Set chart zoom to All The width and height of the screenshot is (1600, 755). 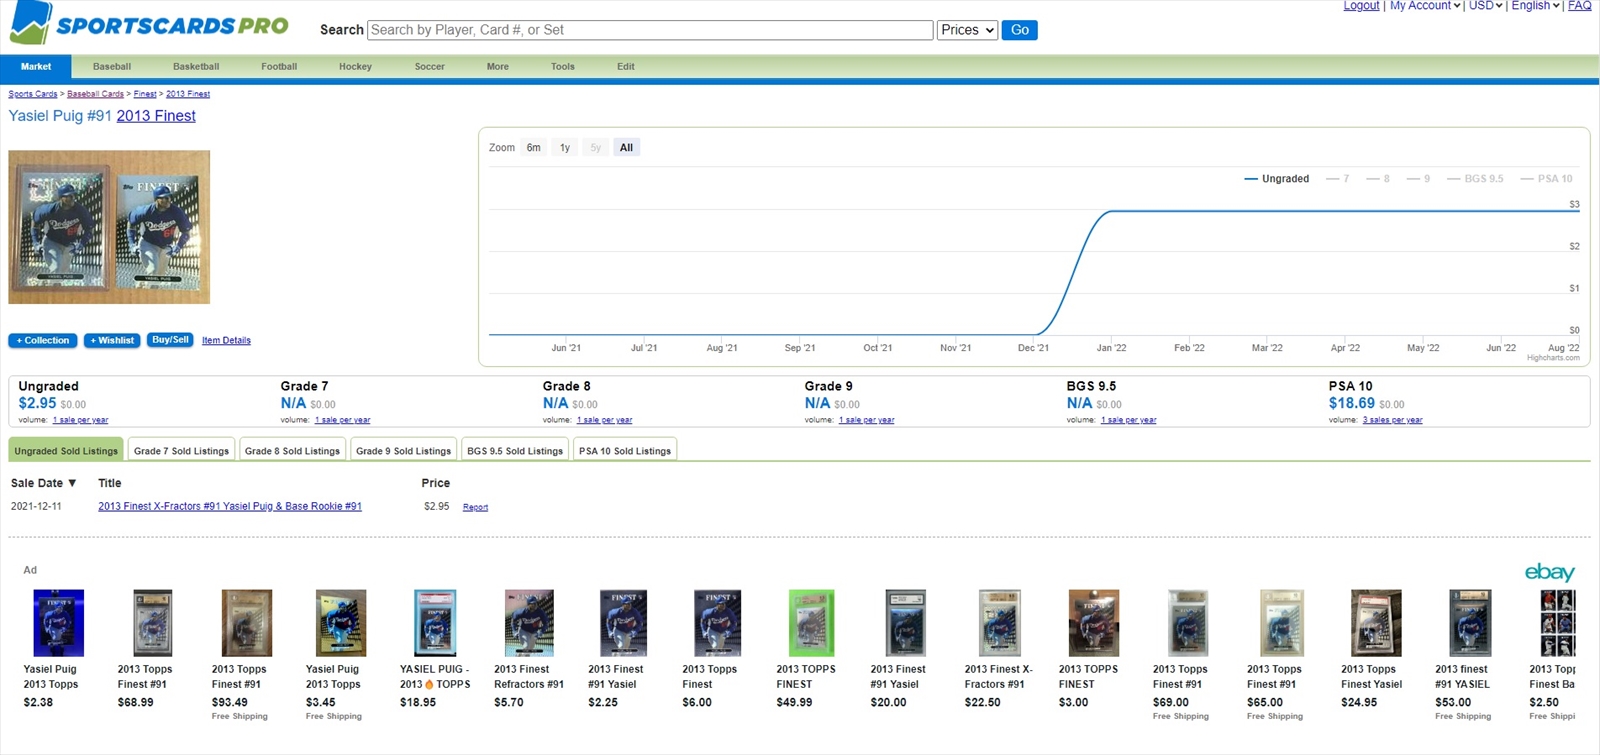[x=626, y=148]
